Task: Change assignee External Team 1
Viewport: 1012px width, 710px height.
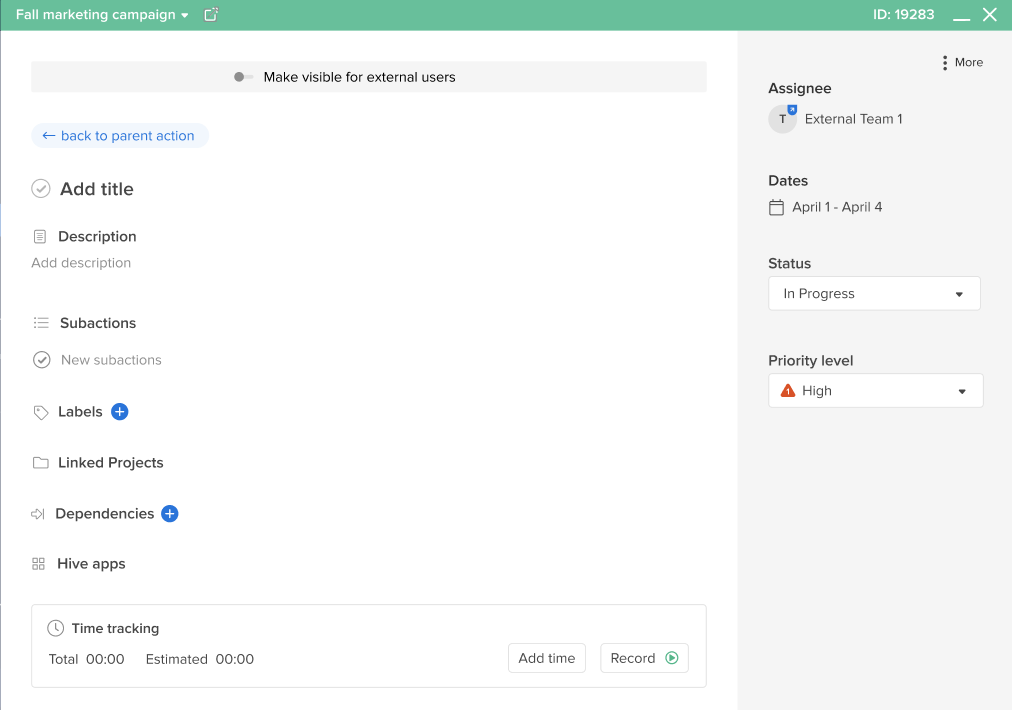Action: click(x=853, y=119)
